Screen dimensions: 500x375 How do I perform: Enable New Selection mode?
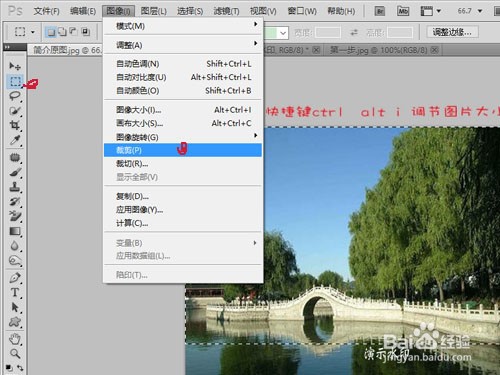(50, 32)
